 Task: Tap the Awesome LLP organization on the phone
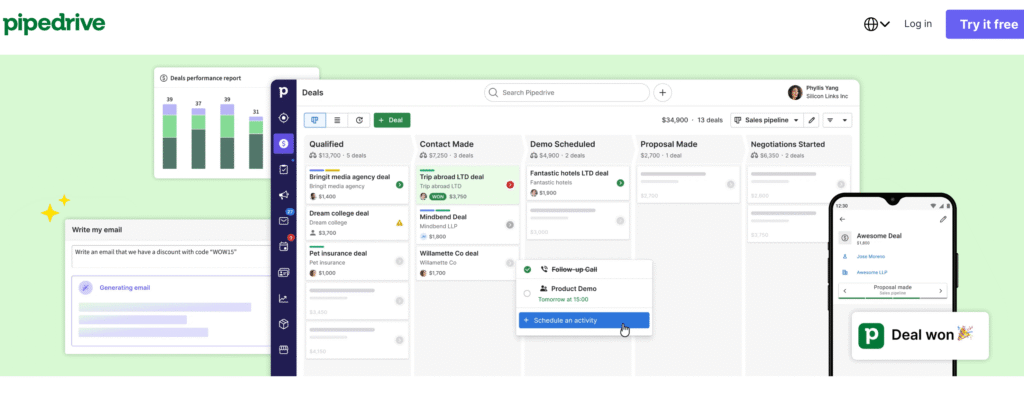(x=871, y=272)
